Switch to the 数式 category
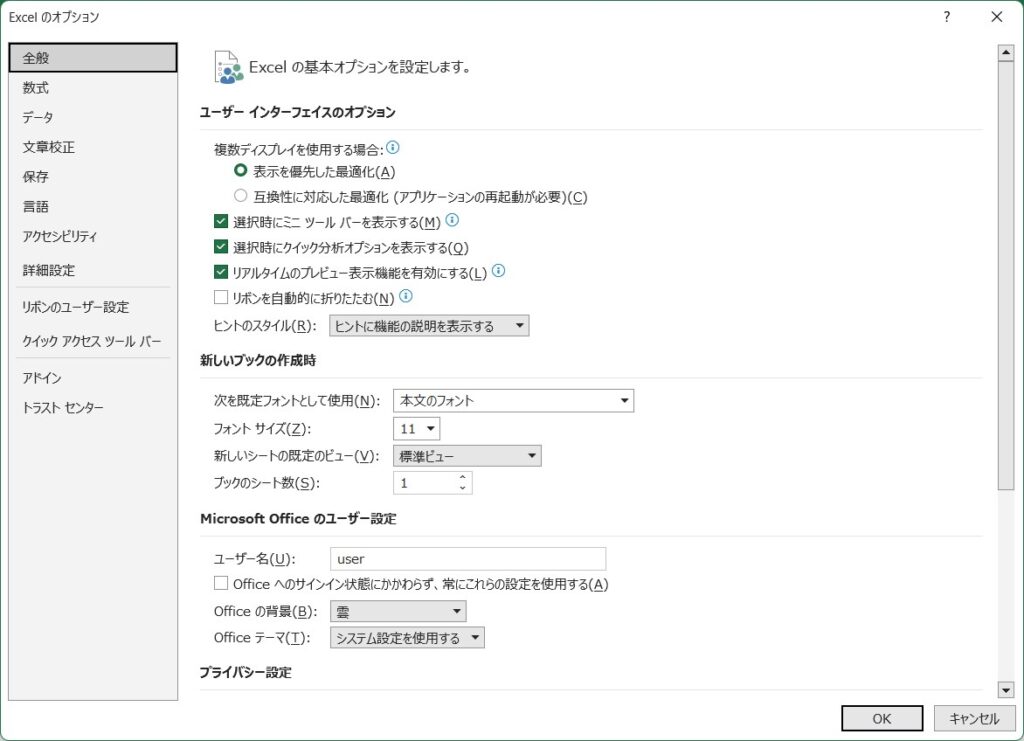This screenshot has width=1024, height=741. [36, 88]
